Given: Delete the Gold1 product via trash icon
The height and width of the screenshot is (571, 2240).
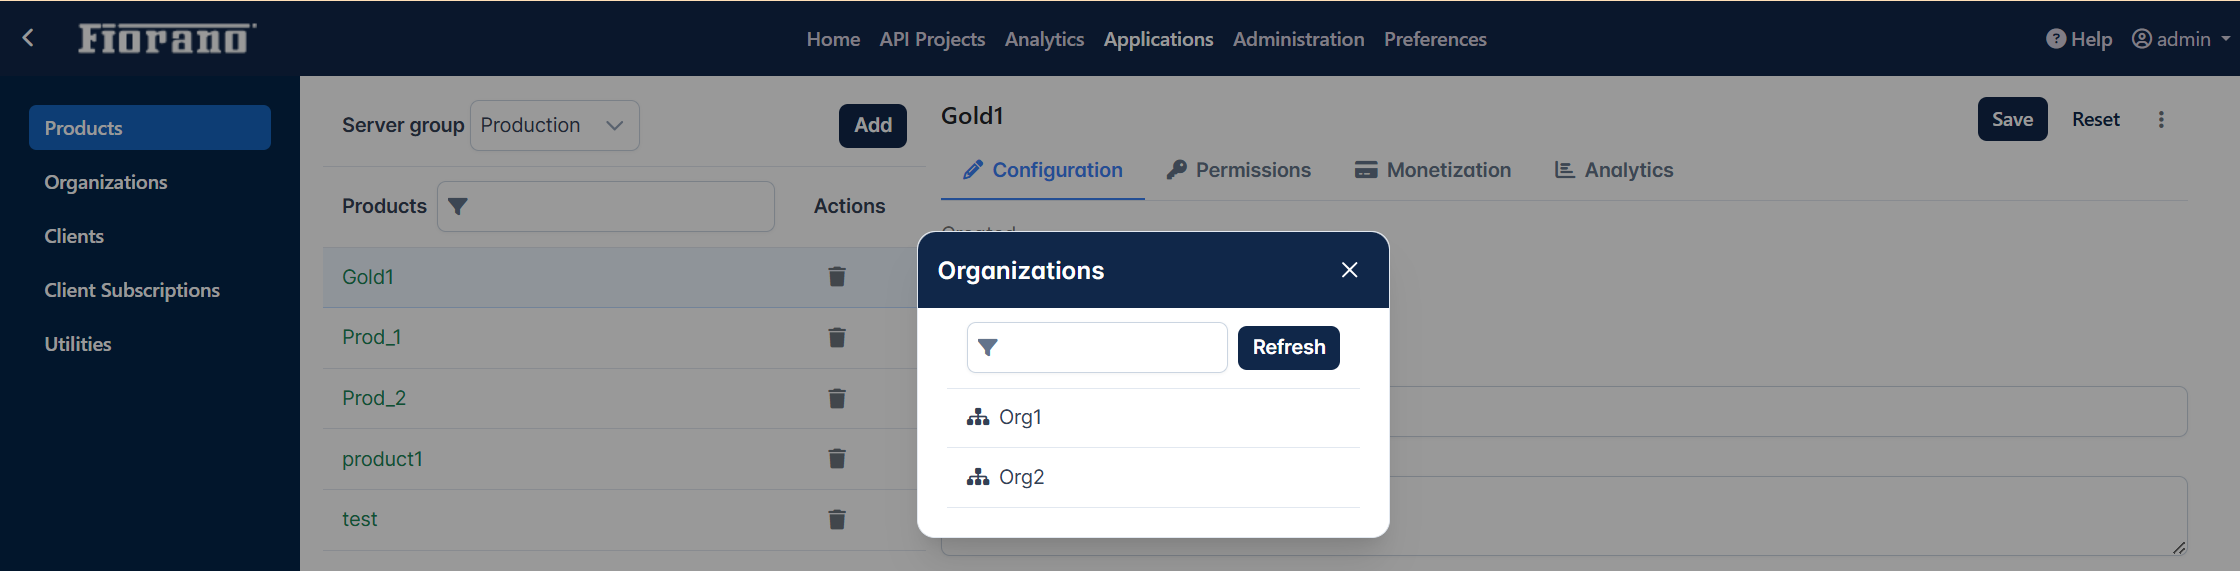Looking at the screenshot, I should click(837, 277).
